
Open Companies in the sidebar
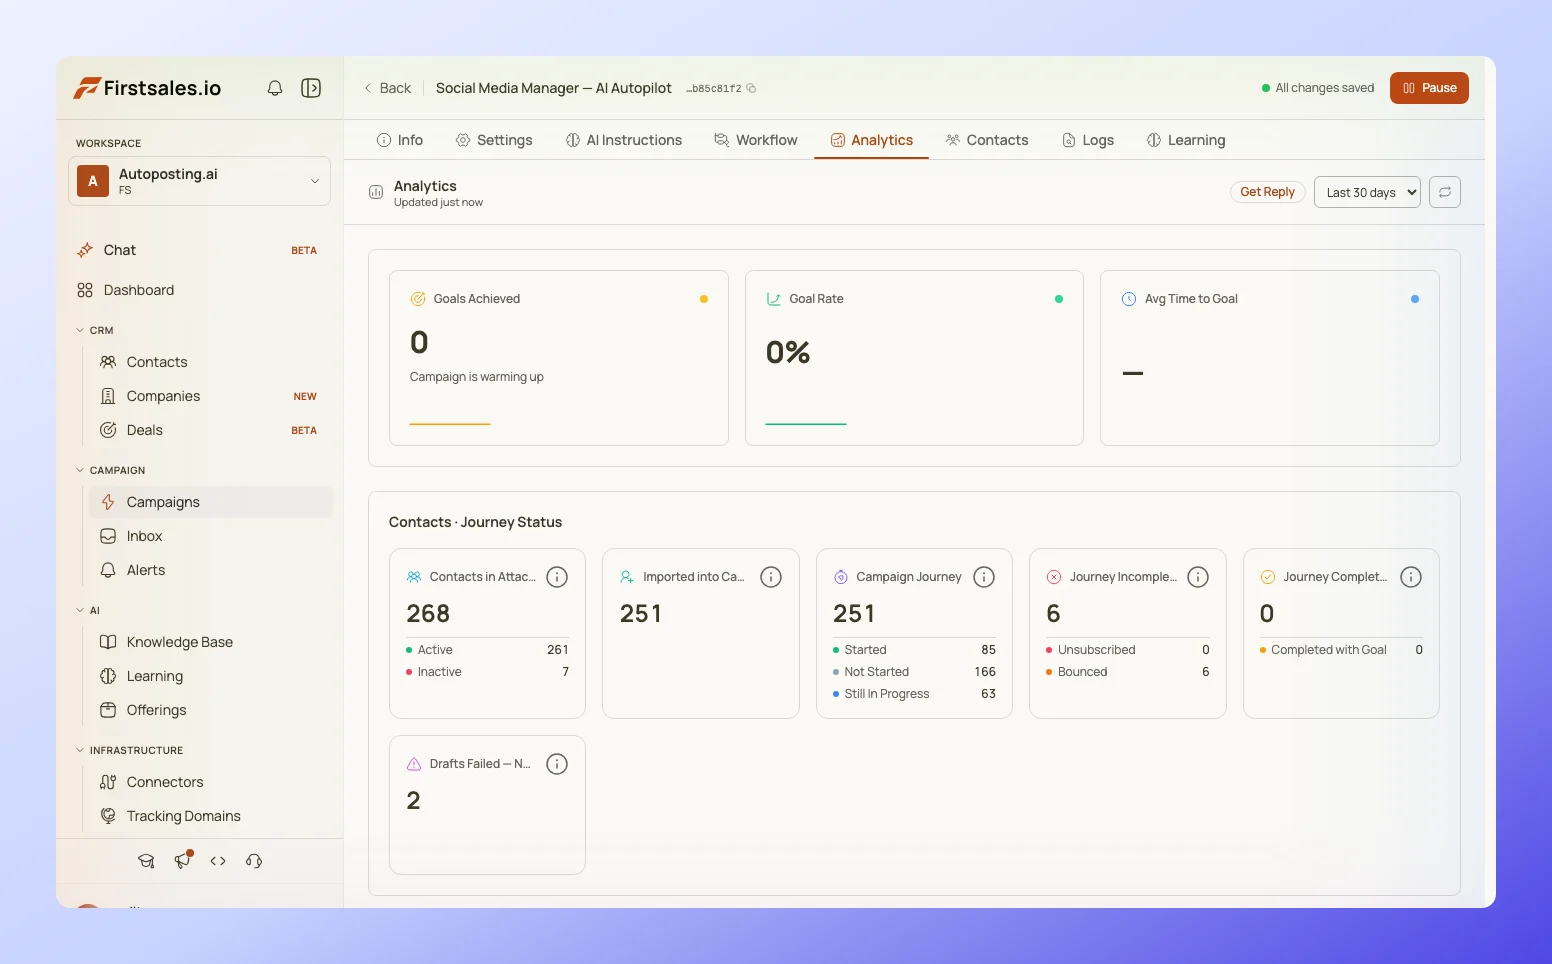(x=211, y=396)
